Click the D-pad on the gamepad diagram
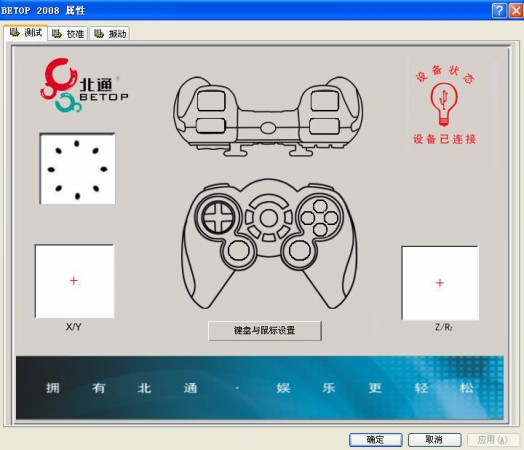The height and width of the screenshot is (450, 524). [218, 217]
